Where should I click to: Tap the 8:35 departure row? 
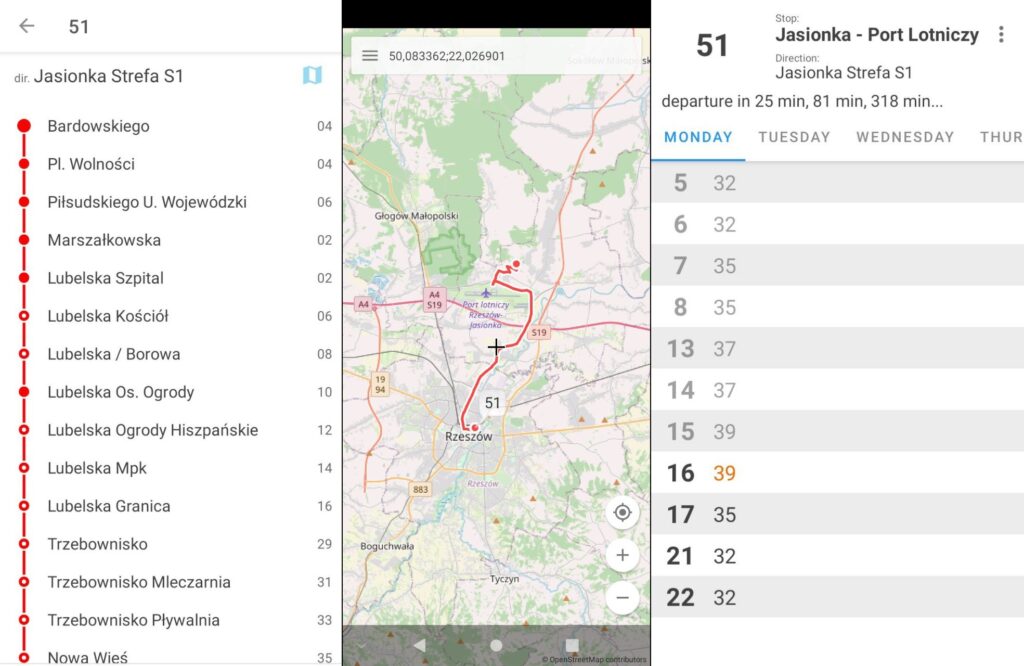(x=837, y=307)
